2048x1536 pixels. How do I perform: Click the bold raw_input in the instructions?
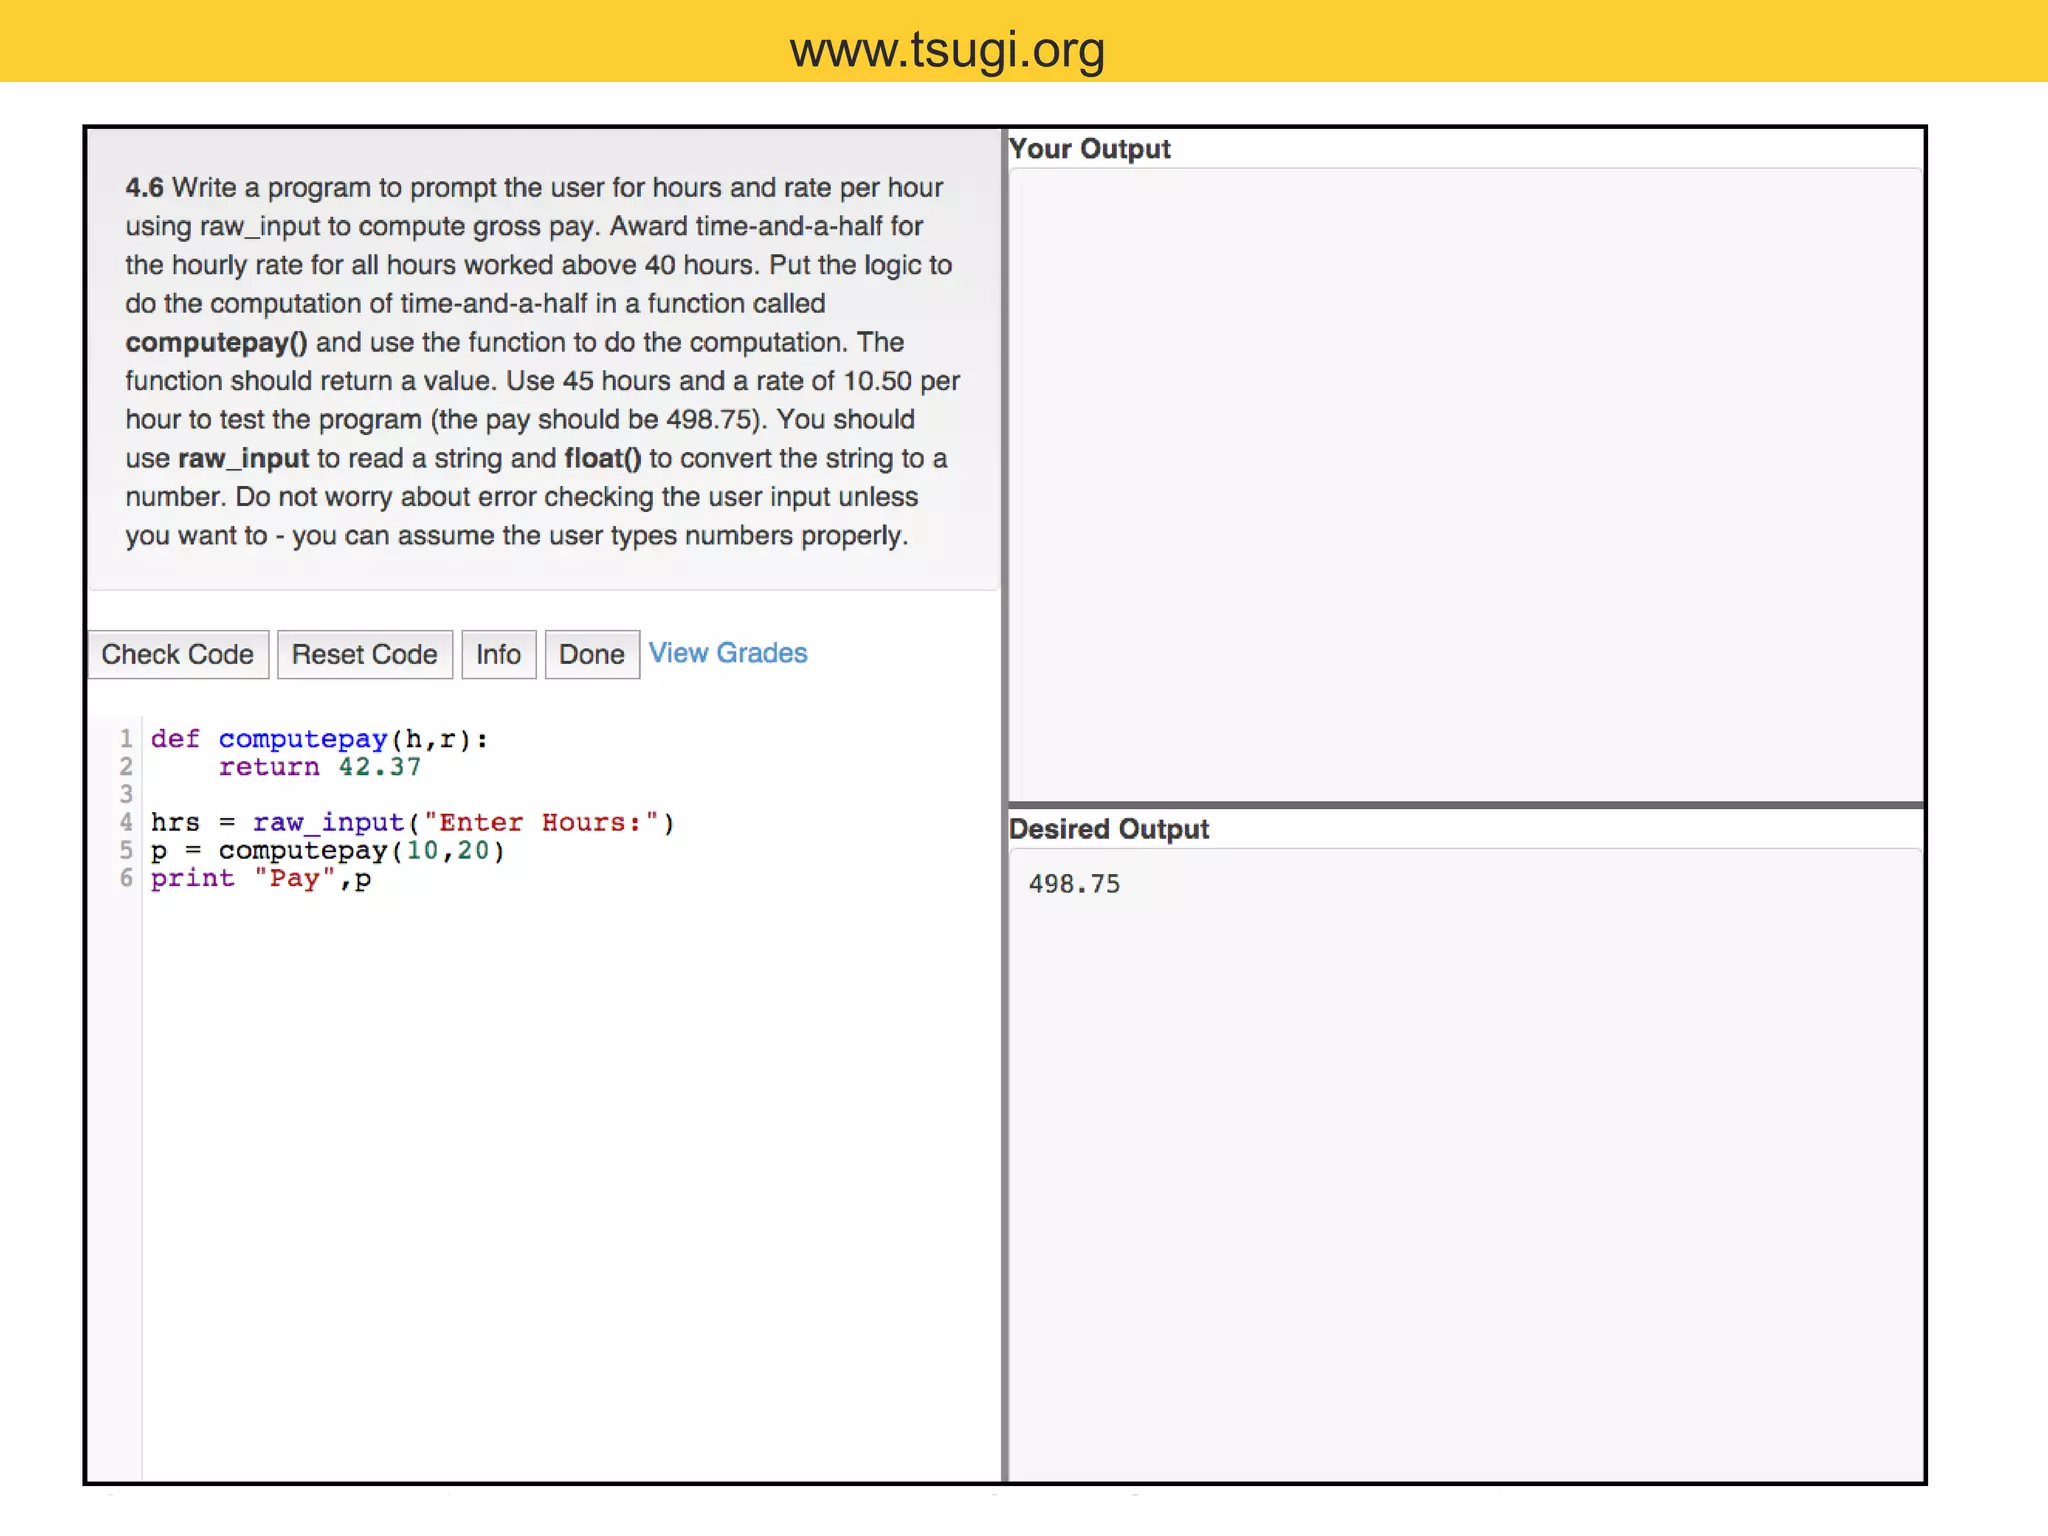243,459
